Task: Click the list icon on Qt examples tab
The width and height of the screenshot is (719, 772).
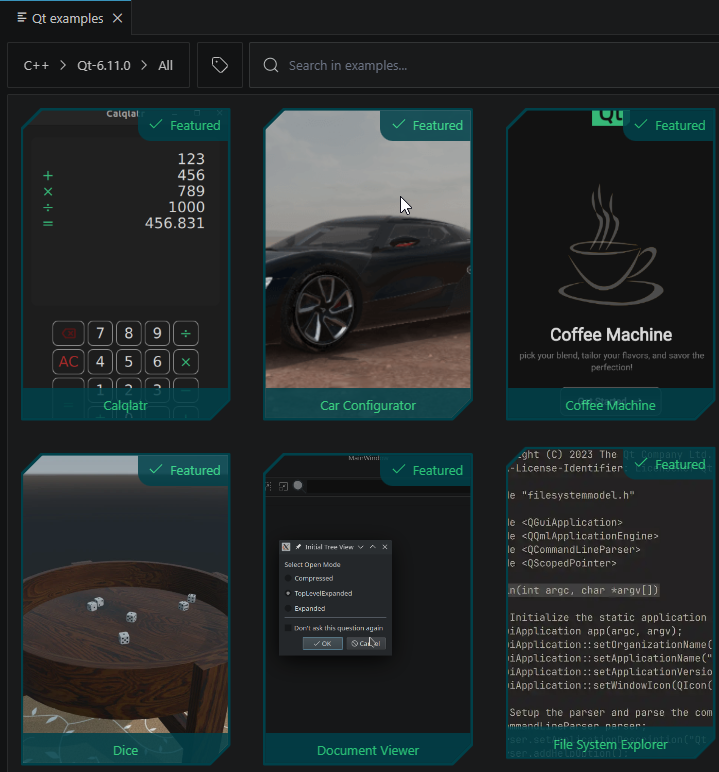Action: [x=22, y=18]
